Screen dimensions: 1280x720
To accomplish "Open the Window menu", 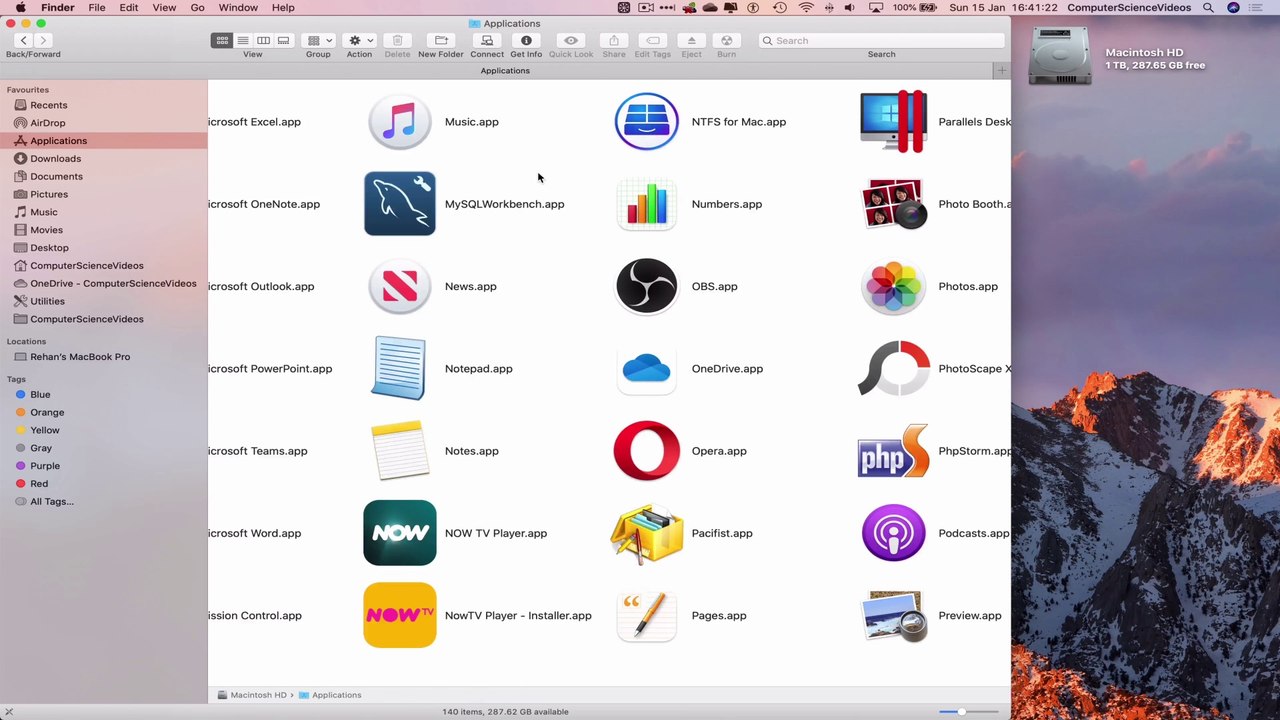I will pyautogui.click(x=238, y=8).
